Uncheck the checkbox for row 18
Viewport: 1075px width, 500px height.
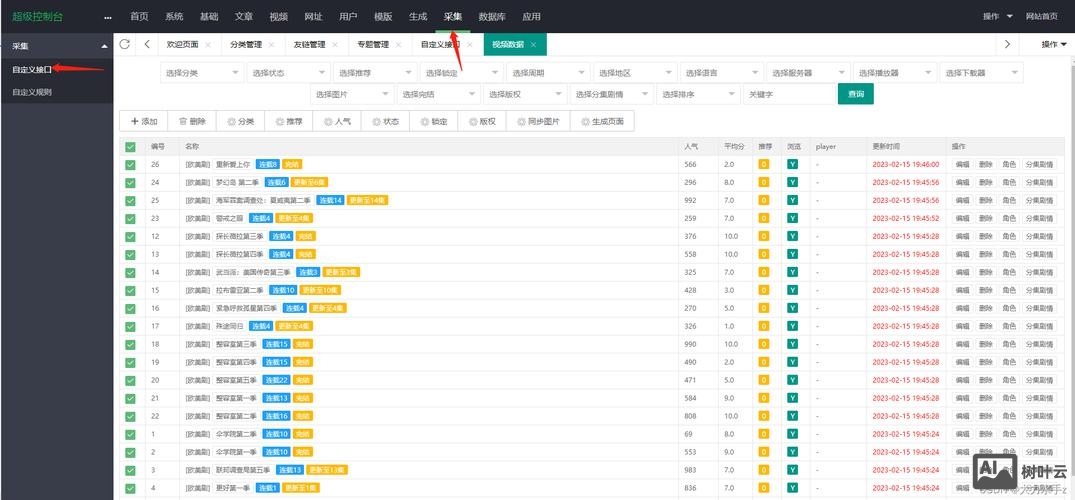[x=130, y=344]
